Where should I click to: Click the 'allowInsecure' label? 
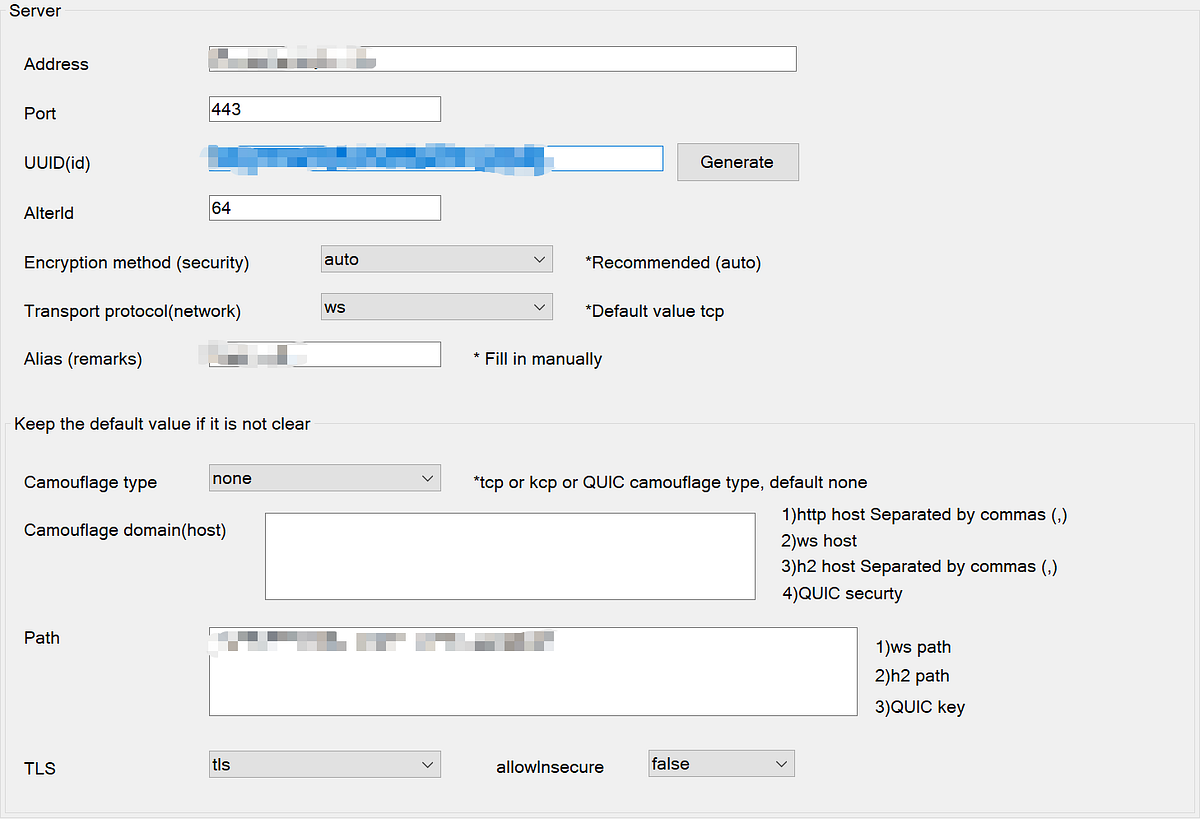click(x=550, y=767)
